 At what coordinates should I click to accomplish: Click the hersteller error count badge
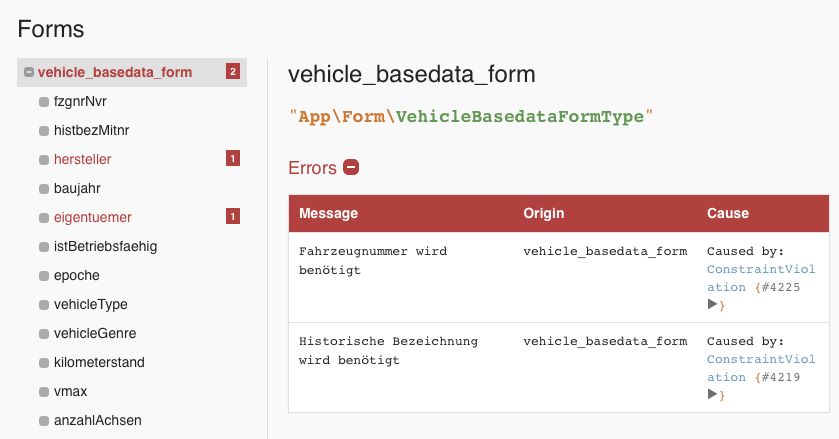click(233, 158)
